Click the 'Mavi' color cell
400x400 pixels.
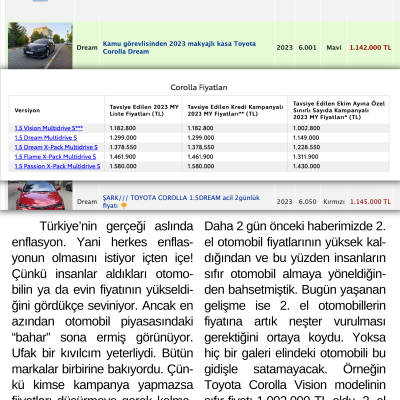pyautogui.click(x=334, y=48)
